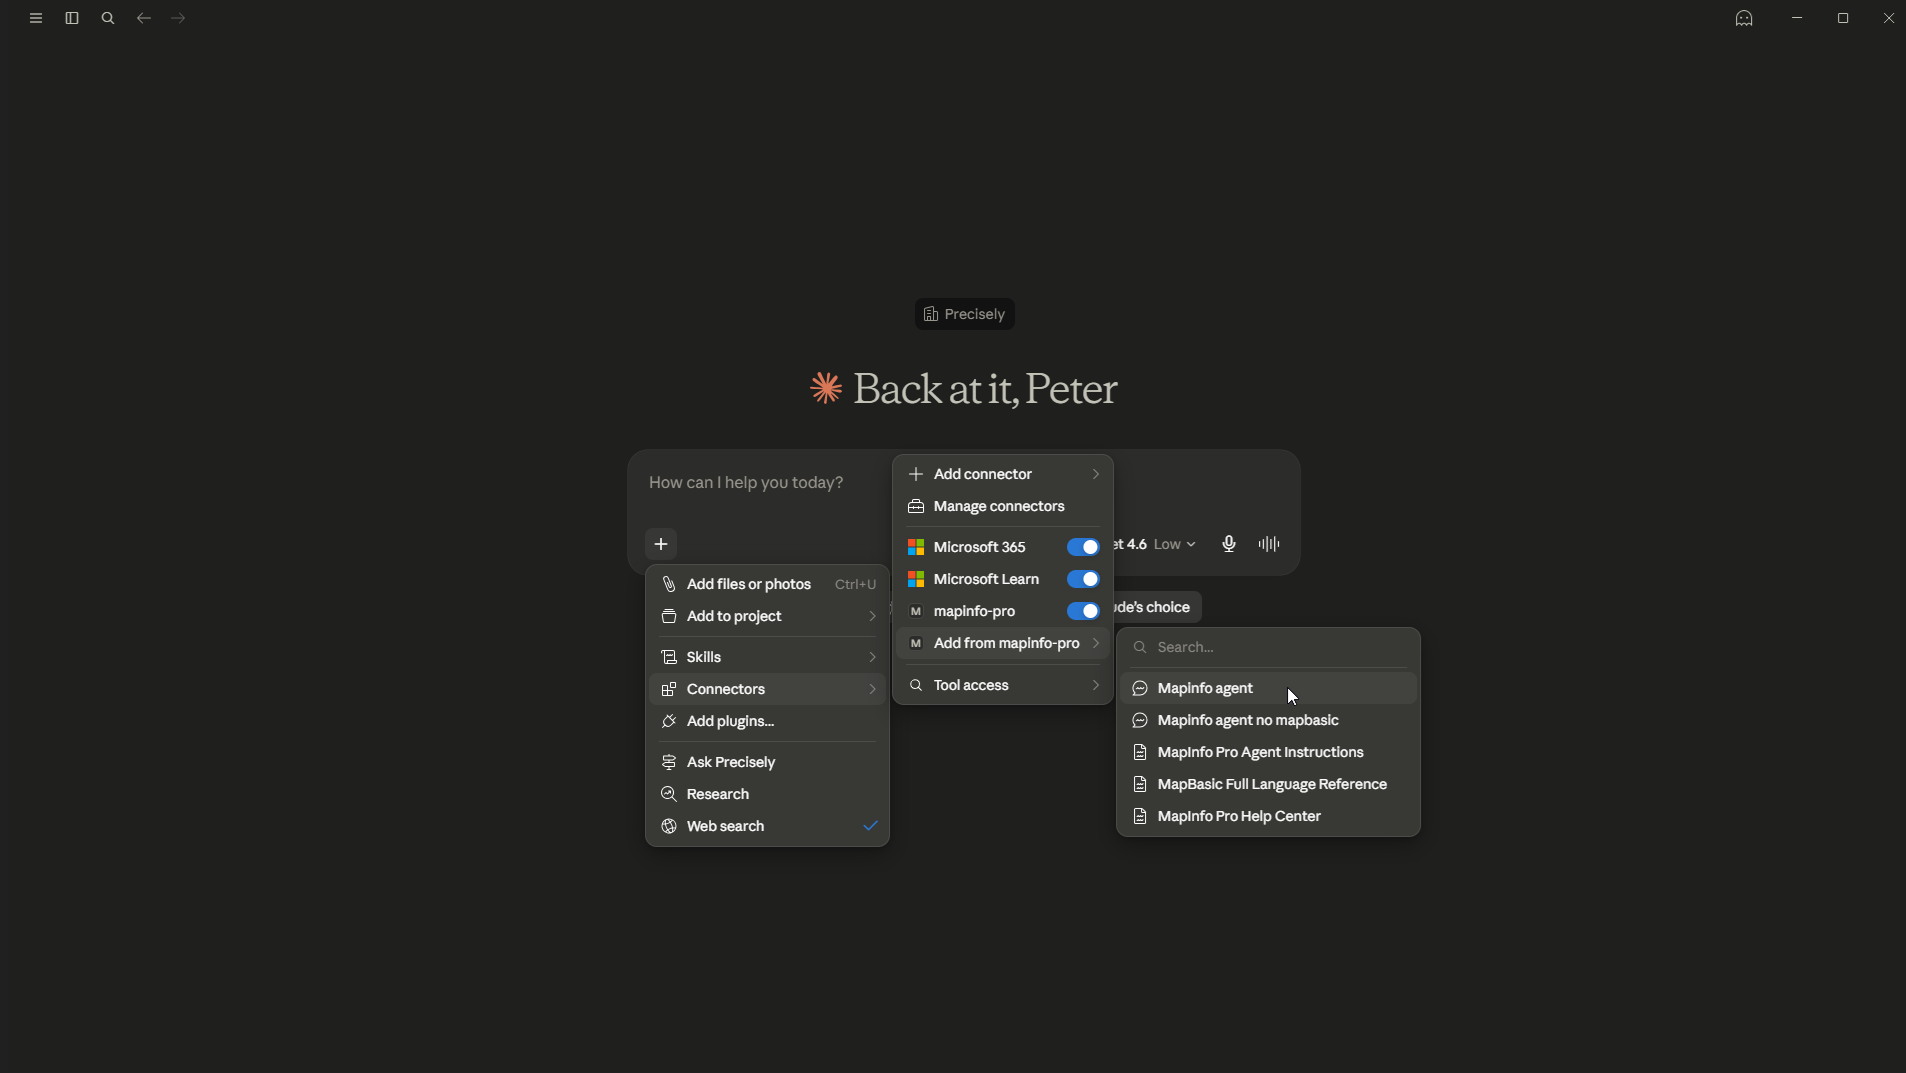
Task: Click the Search field in mapinfo-pro list
Action: [x=1268, y=647]
